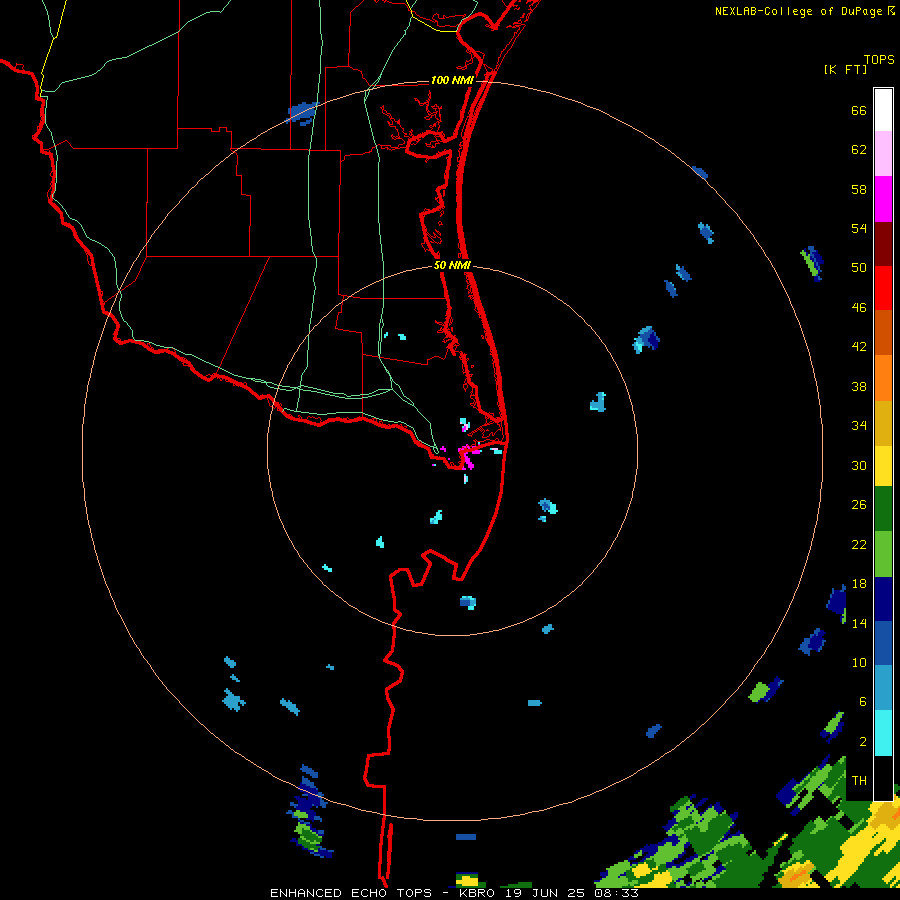Click the legend value '26'
This screenshot has height=900, width=900.
tap(859, 505)
